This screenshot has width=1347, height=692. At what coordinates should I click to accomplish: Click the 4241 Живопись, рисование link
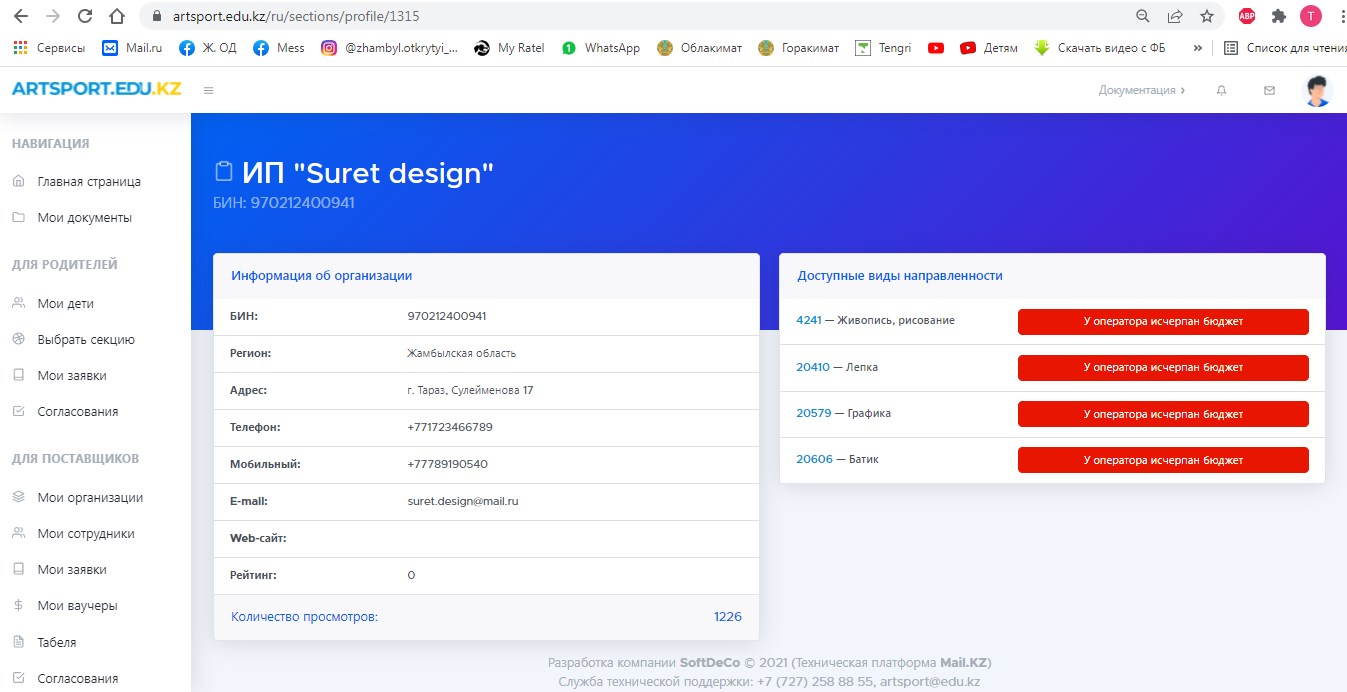808,321
